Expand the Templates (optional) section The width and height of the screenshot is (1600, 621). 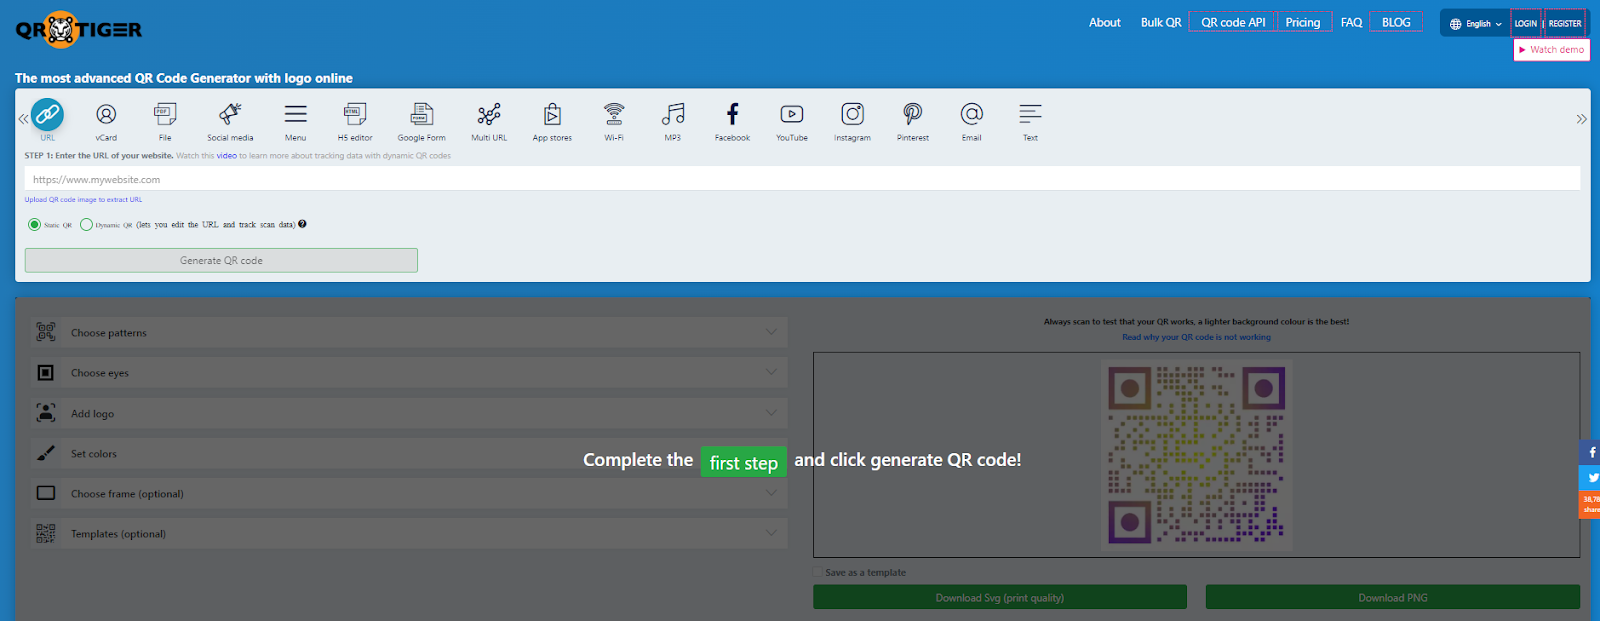point(408,533)
